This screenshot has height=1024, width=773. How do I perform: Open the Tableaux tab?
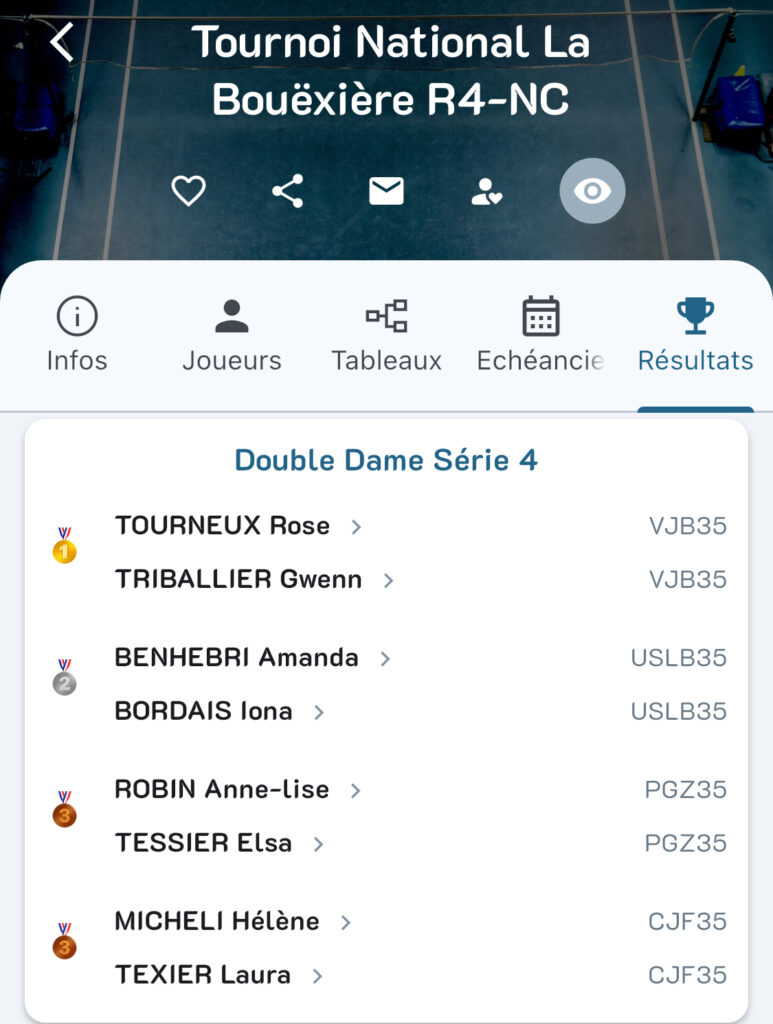(387, 335)
